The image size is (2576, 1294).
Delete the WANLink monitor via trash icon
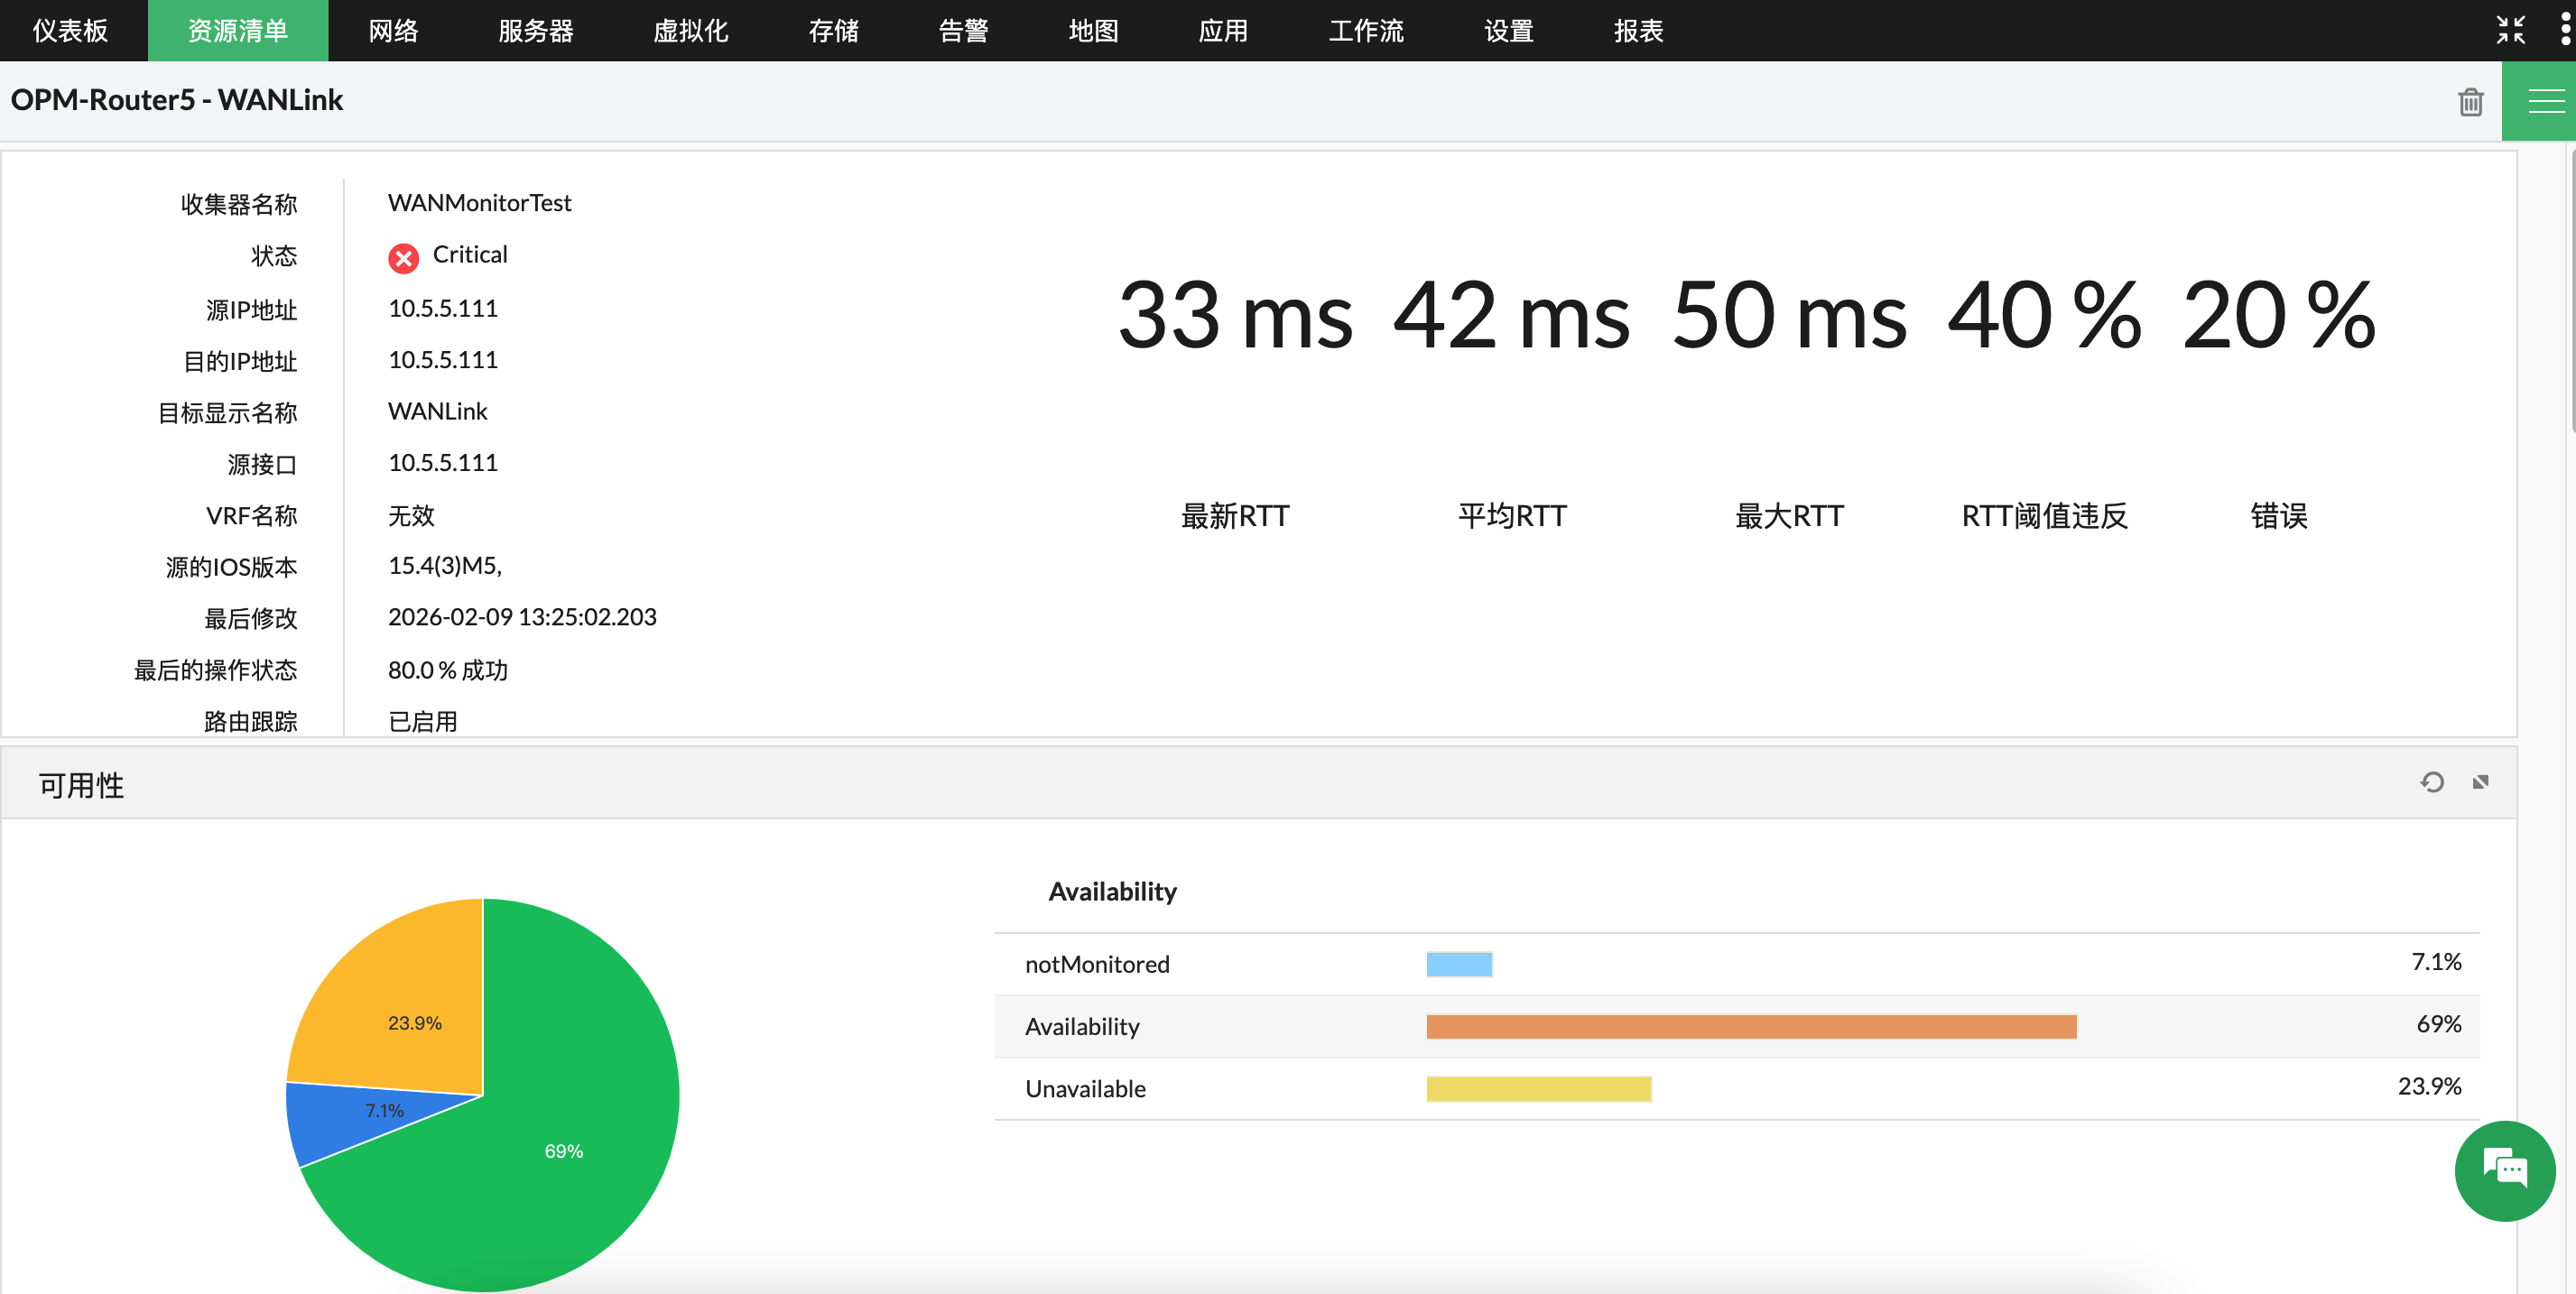point(2470,101)
